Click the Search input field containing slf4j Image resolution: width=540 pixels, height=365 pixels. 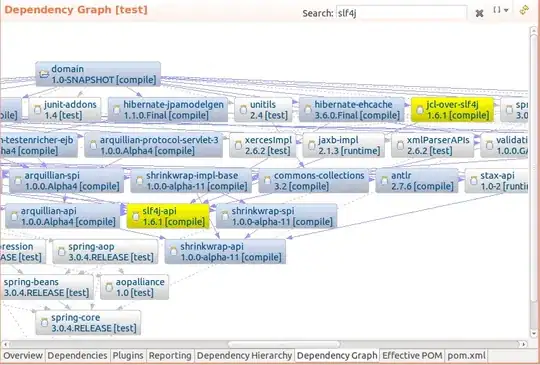coord(401,13)
